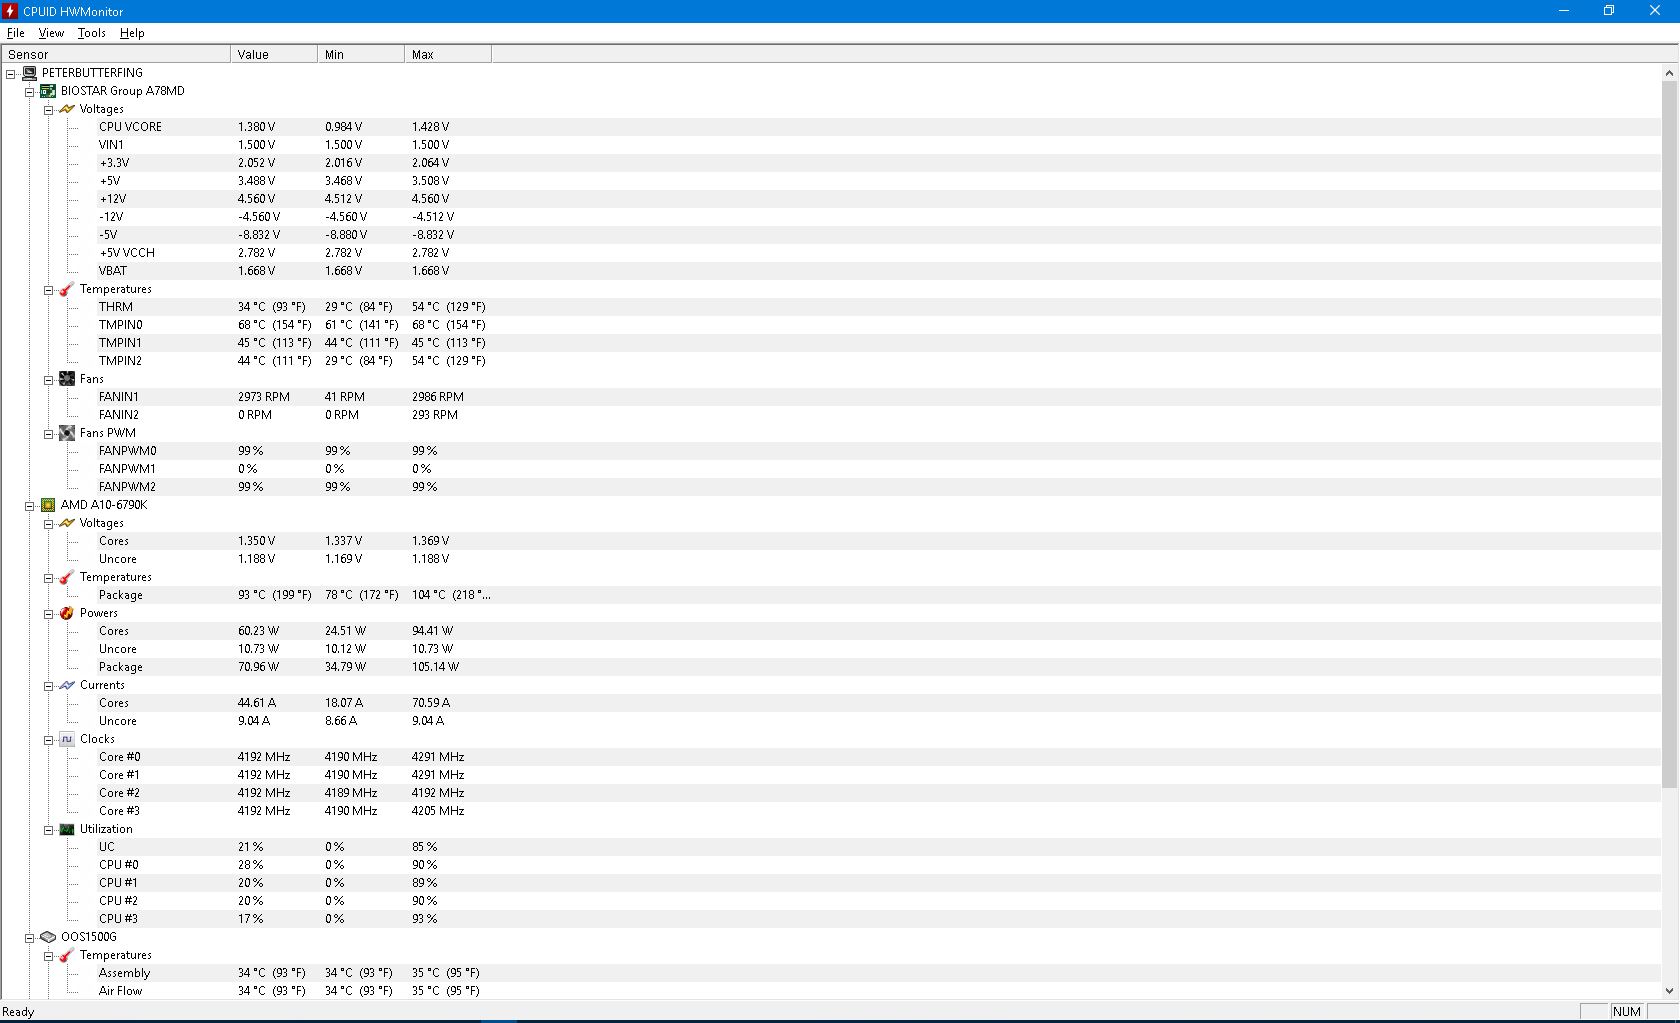
Task: Collapse the BIOSTAR Voltages branch
Action: [48, 110]
